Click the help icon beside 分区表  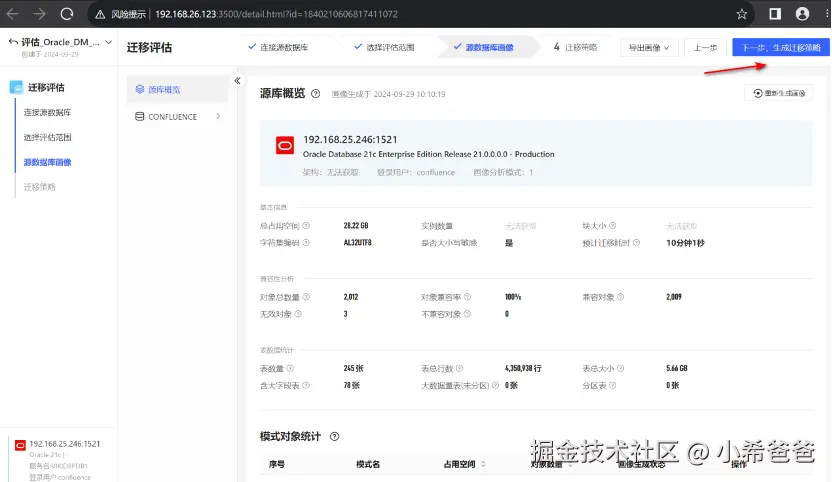(x=612, y=385)
